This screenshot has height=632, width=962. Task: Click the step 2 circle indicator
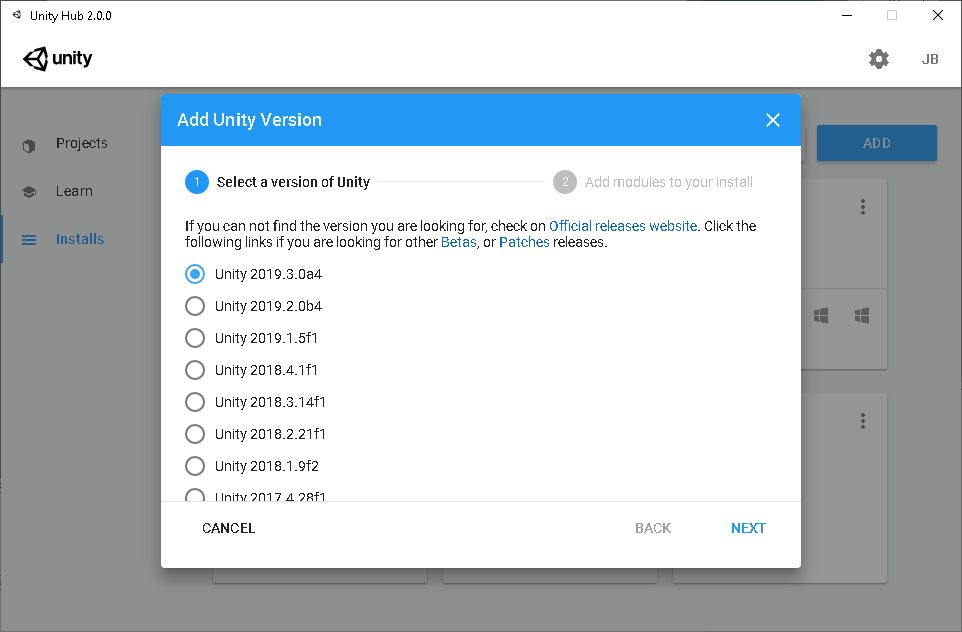(564, 182)
